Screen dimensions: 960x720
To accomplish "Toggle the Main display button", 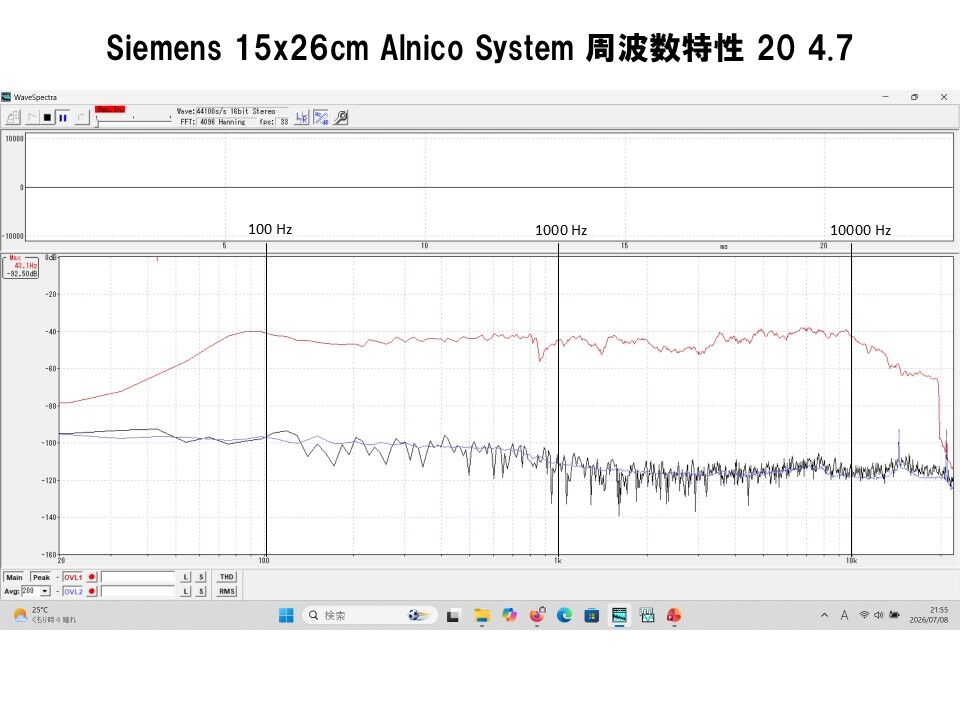I will 14,577.
